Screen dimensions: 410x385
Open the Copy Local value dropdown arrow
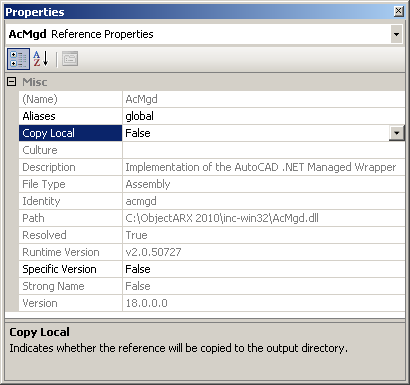[397, 133]
